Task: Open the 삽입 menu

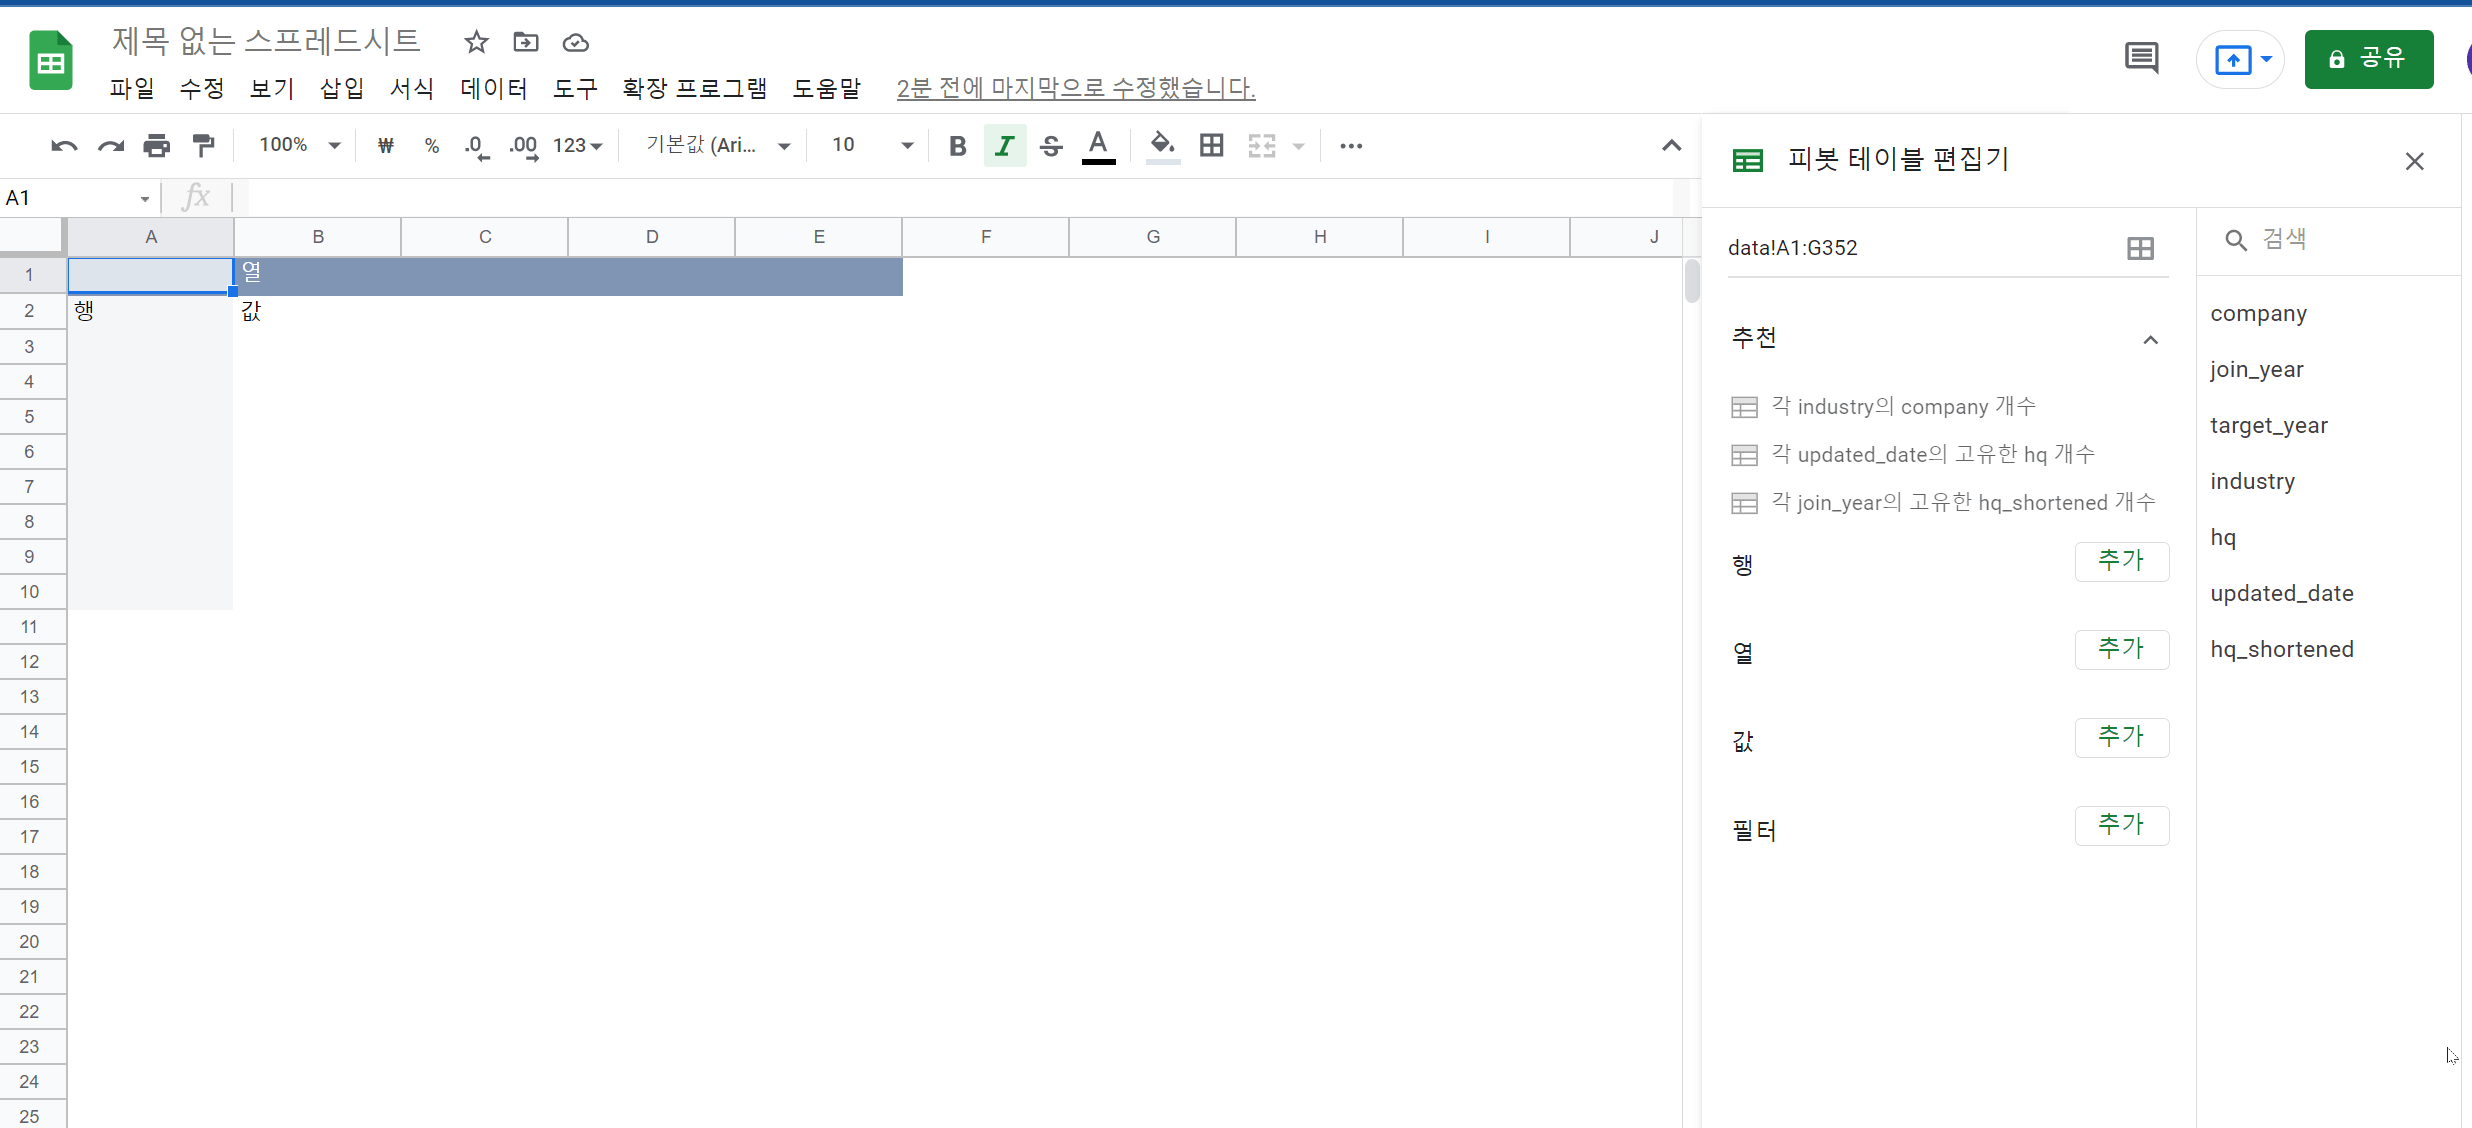Action: 341,88
